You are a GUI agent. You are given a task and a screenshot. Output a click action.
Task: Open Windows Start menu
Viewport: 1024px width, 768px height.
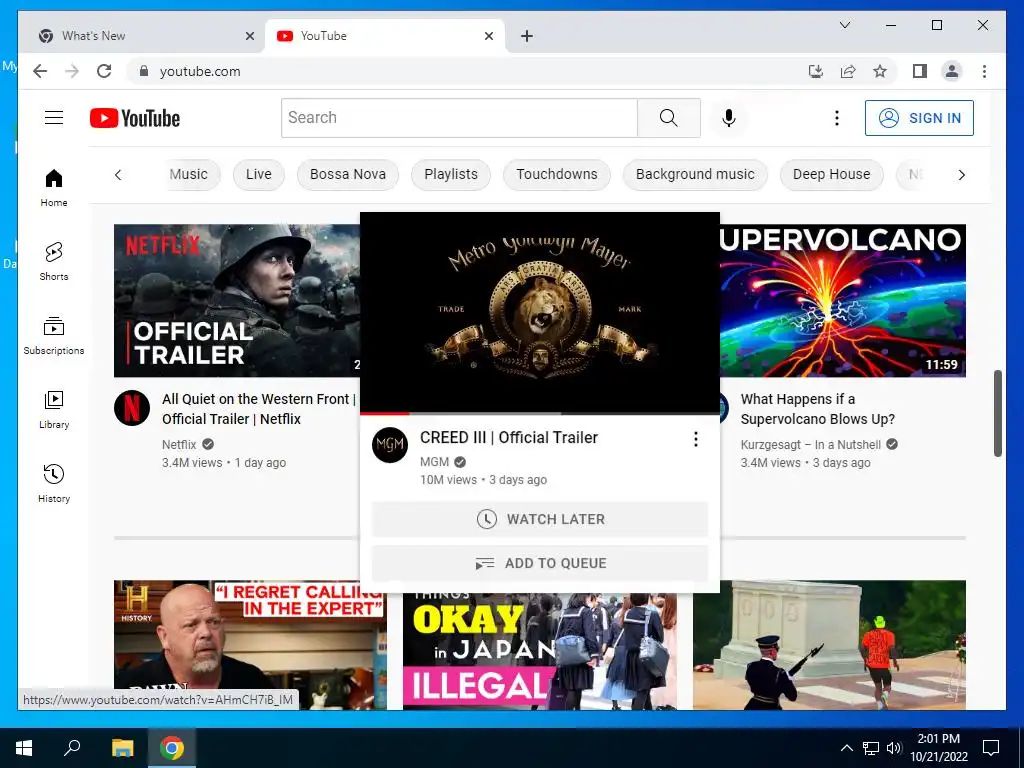24,748
